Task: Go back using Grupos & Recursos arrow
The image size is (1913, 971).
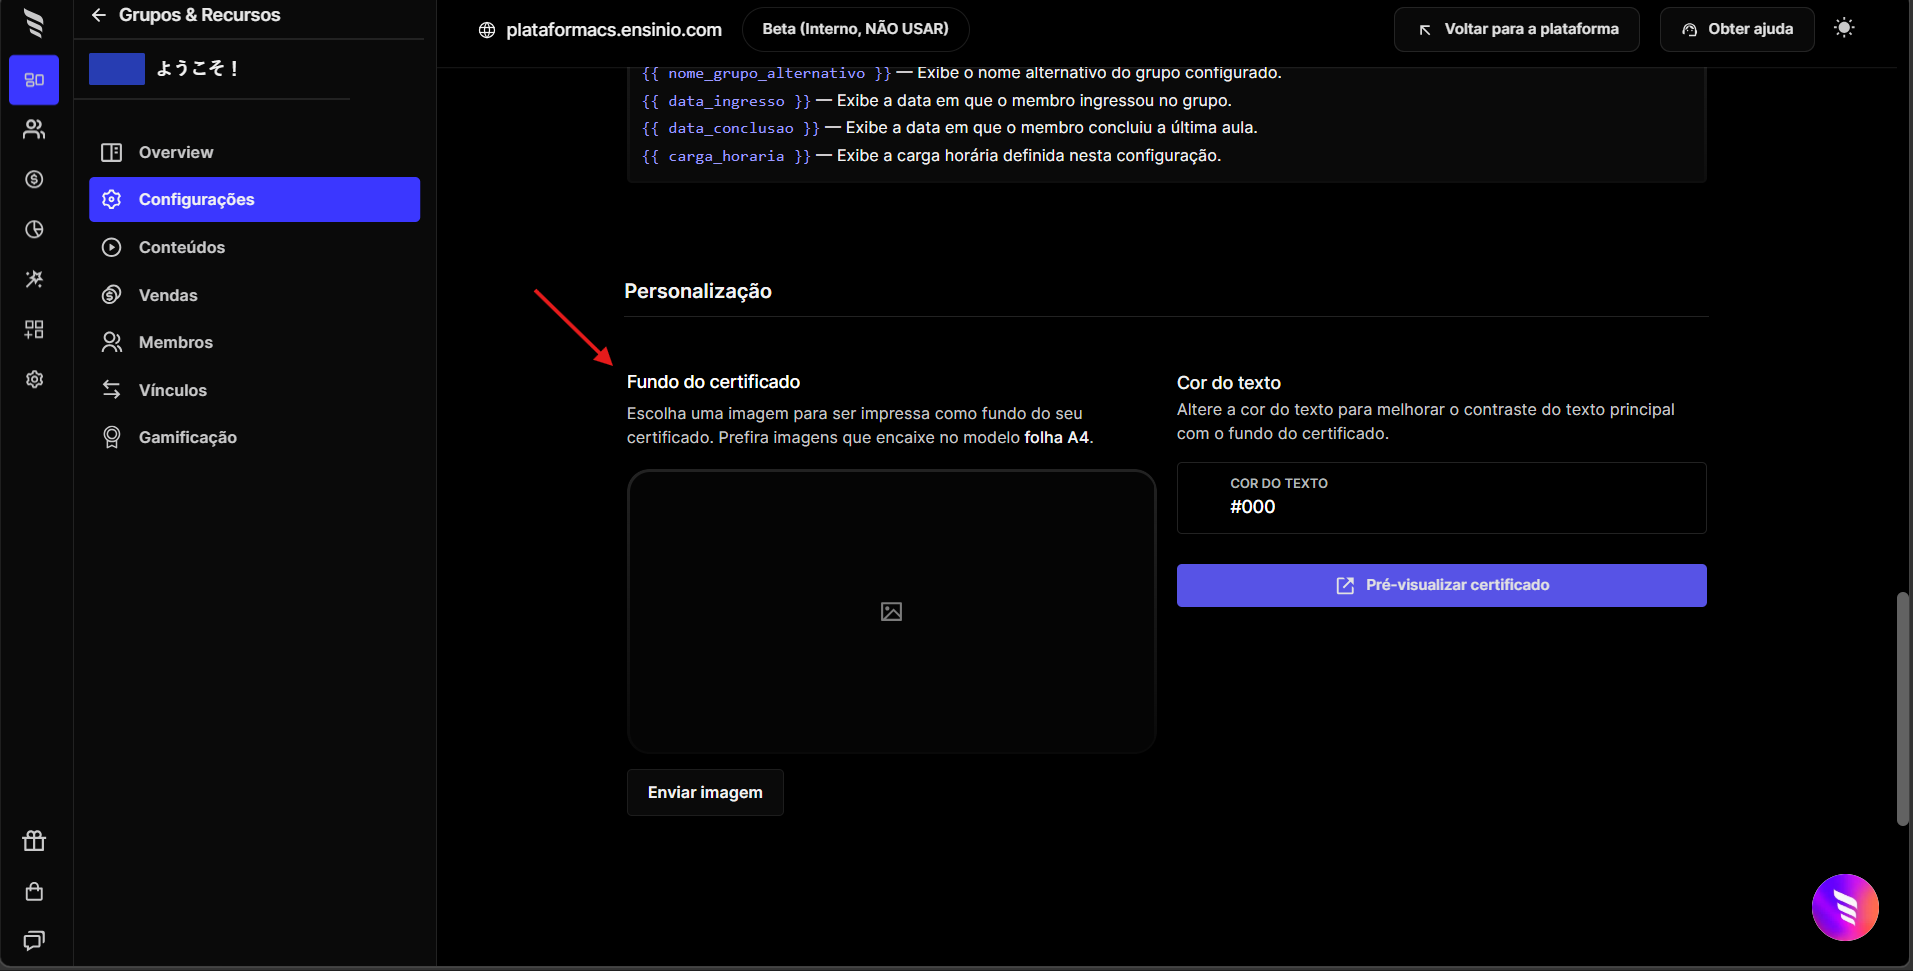Action: (98, 15)
